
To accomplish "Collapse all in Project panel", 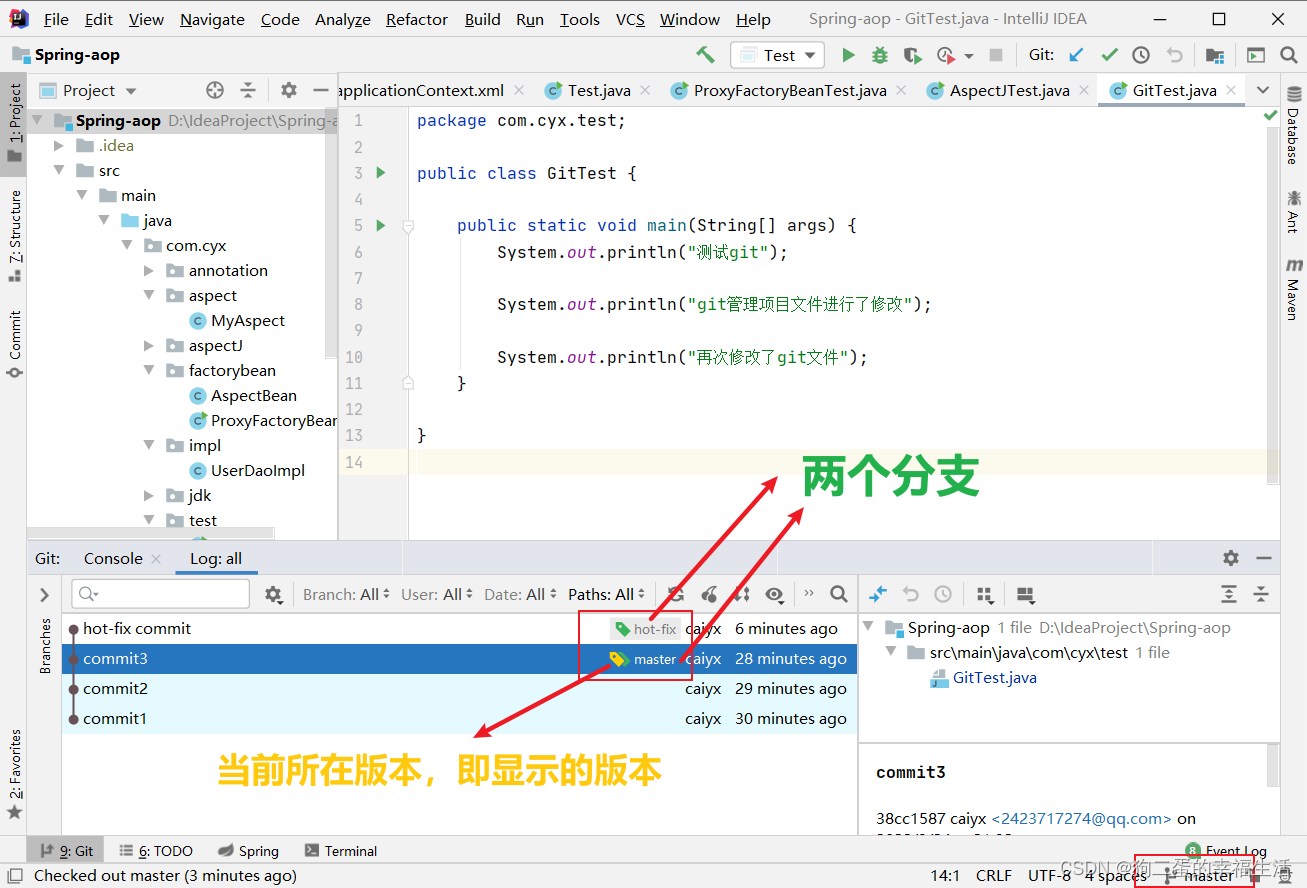I will [x=248, y=90].
